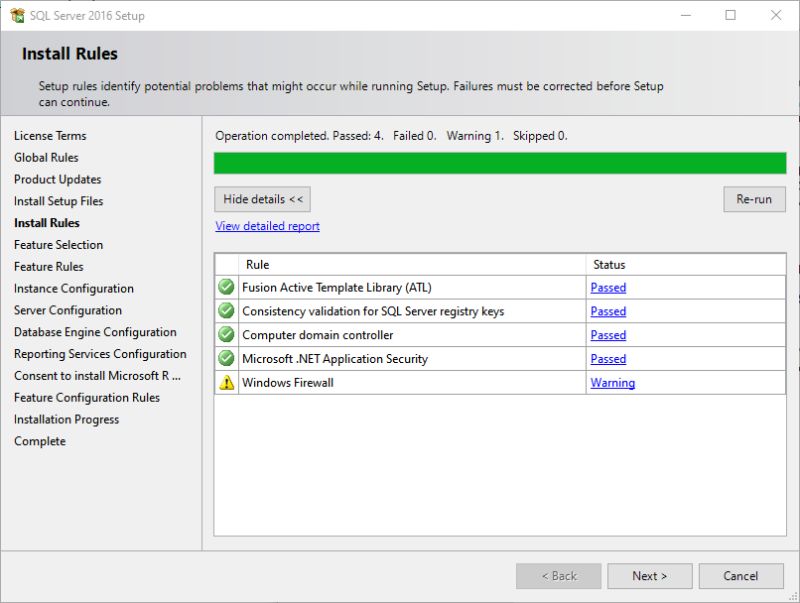Screen dimensions: 800x603
Task: Click the green progress bar
Action: click(498, 162)
